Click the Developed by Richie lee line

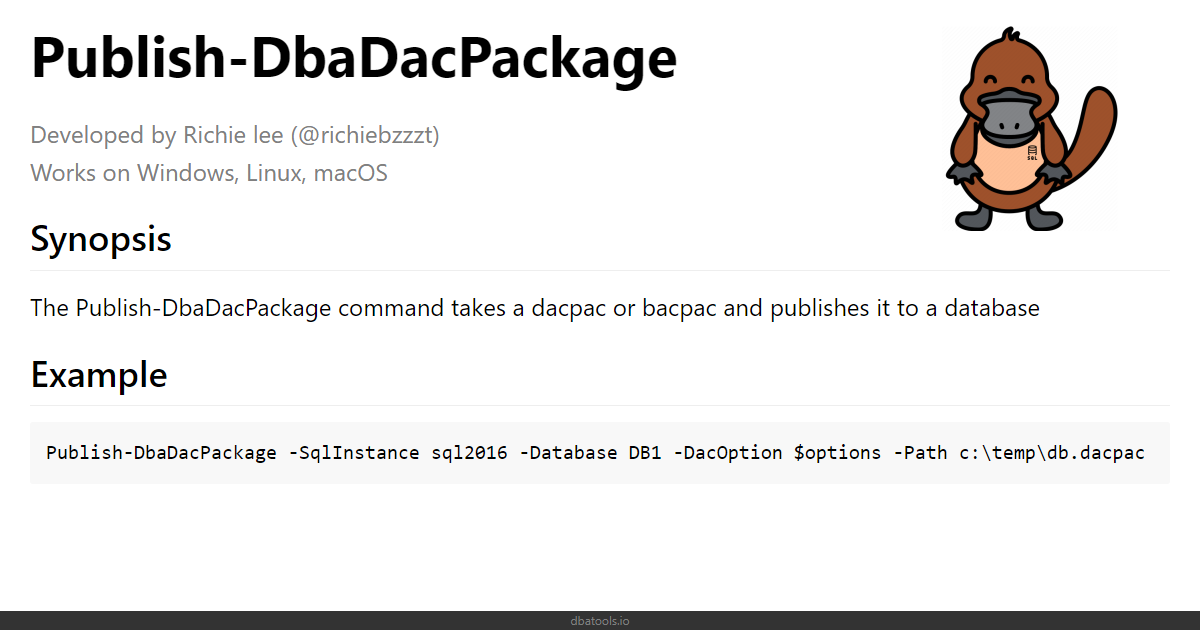click(235, 135)
